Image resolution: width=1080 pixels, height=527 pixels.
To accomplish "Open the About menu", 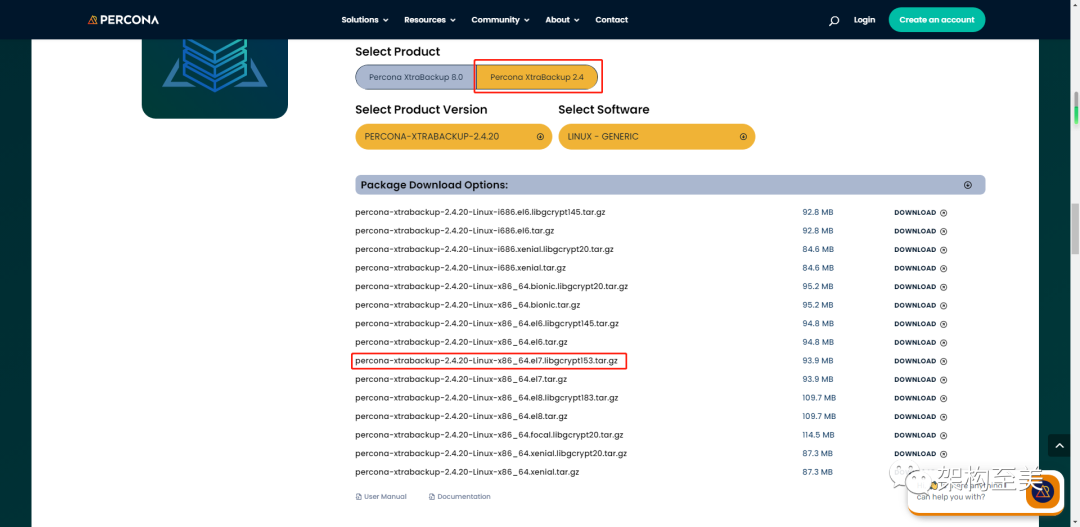I will (562, 20).
